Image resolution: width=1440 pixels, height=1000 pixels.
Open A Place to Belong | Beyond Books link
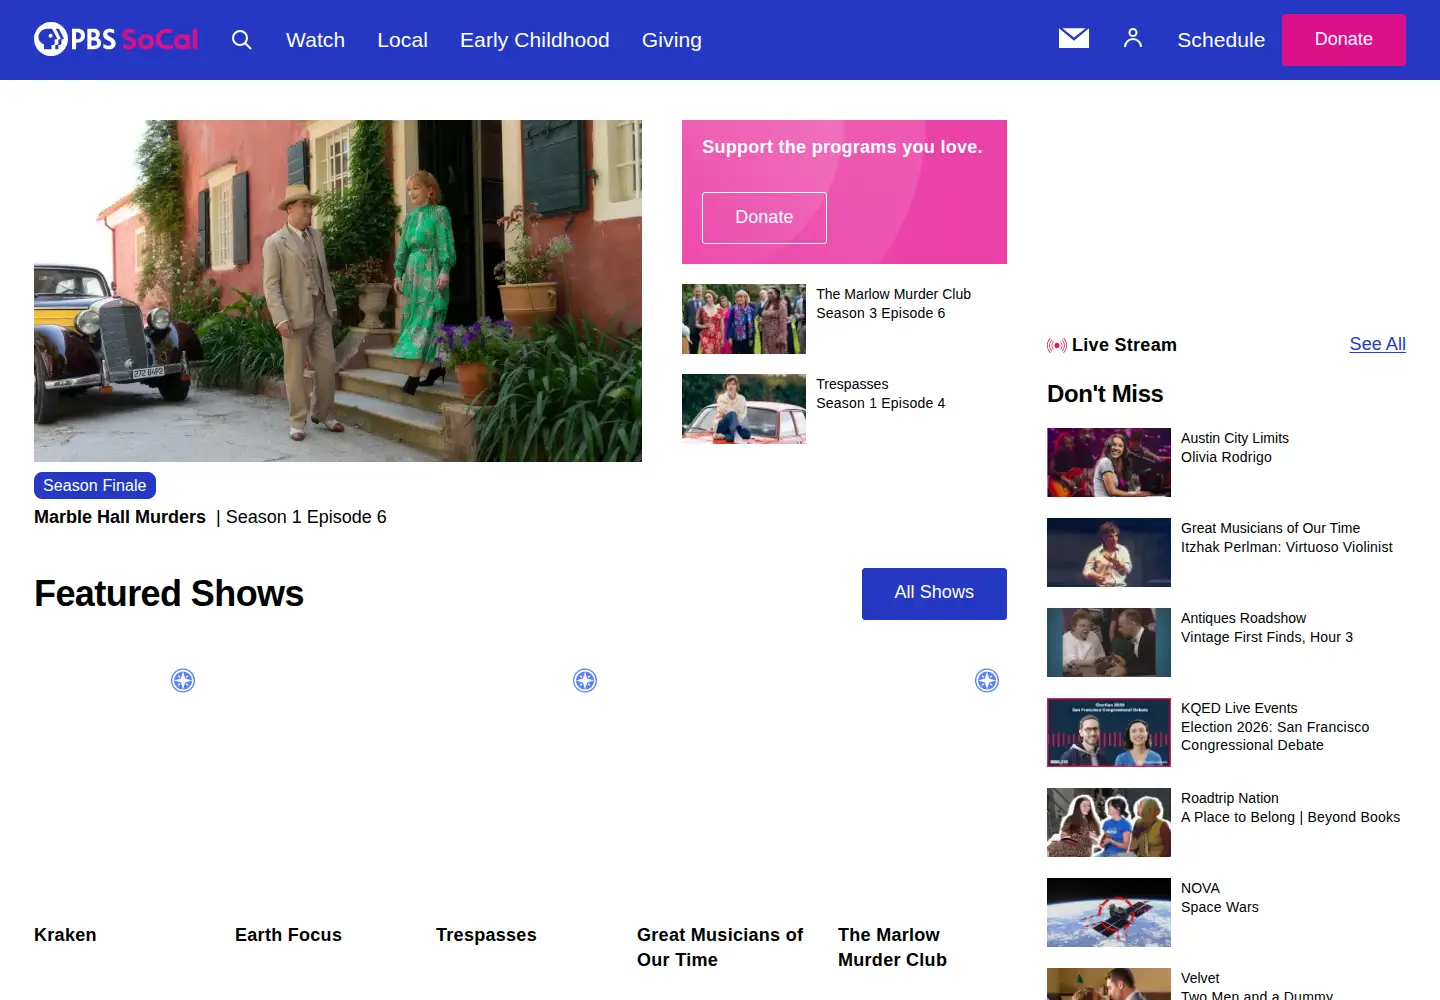click(1290, 817)
